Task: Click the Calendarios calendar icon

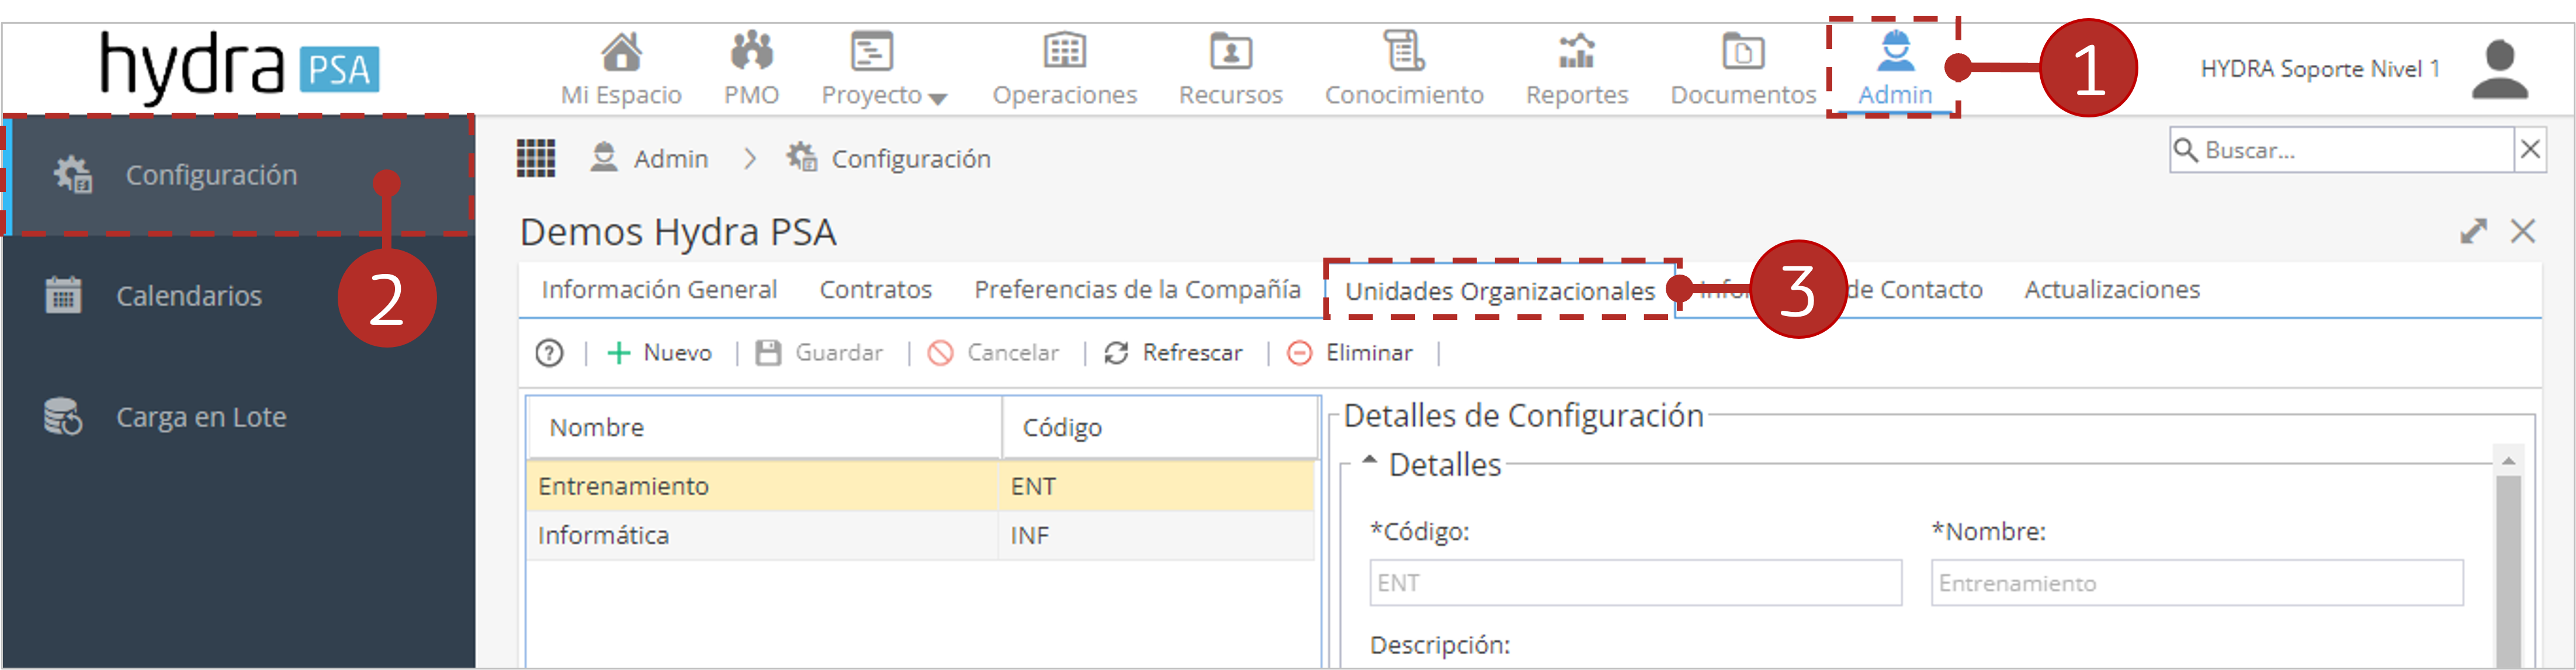Action: [x=63, y=295]
